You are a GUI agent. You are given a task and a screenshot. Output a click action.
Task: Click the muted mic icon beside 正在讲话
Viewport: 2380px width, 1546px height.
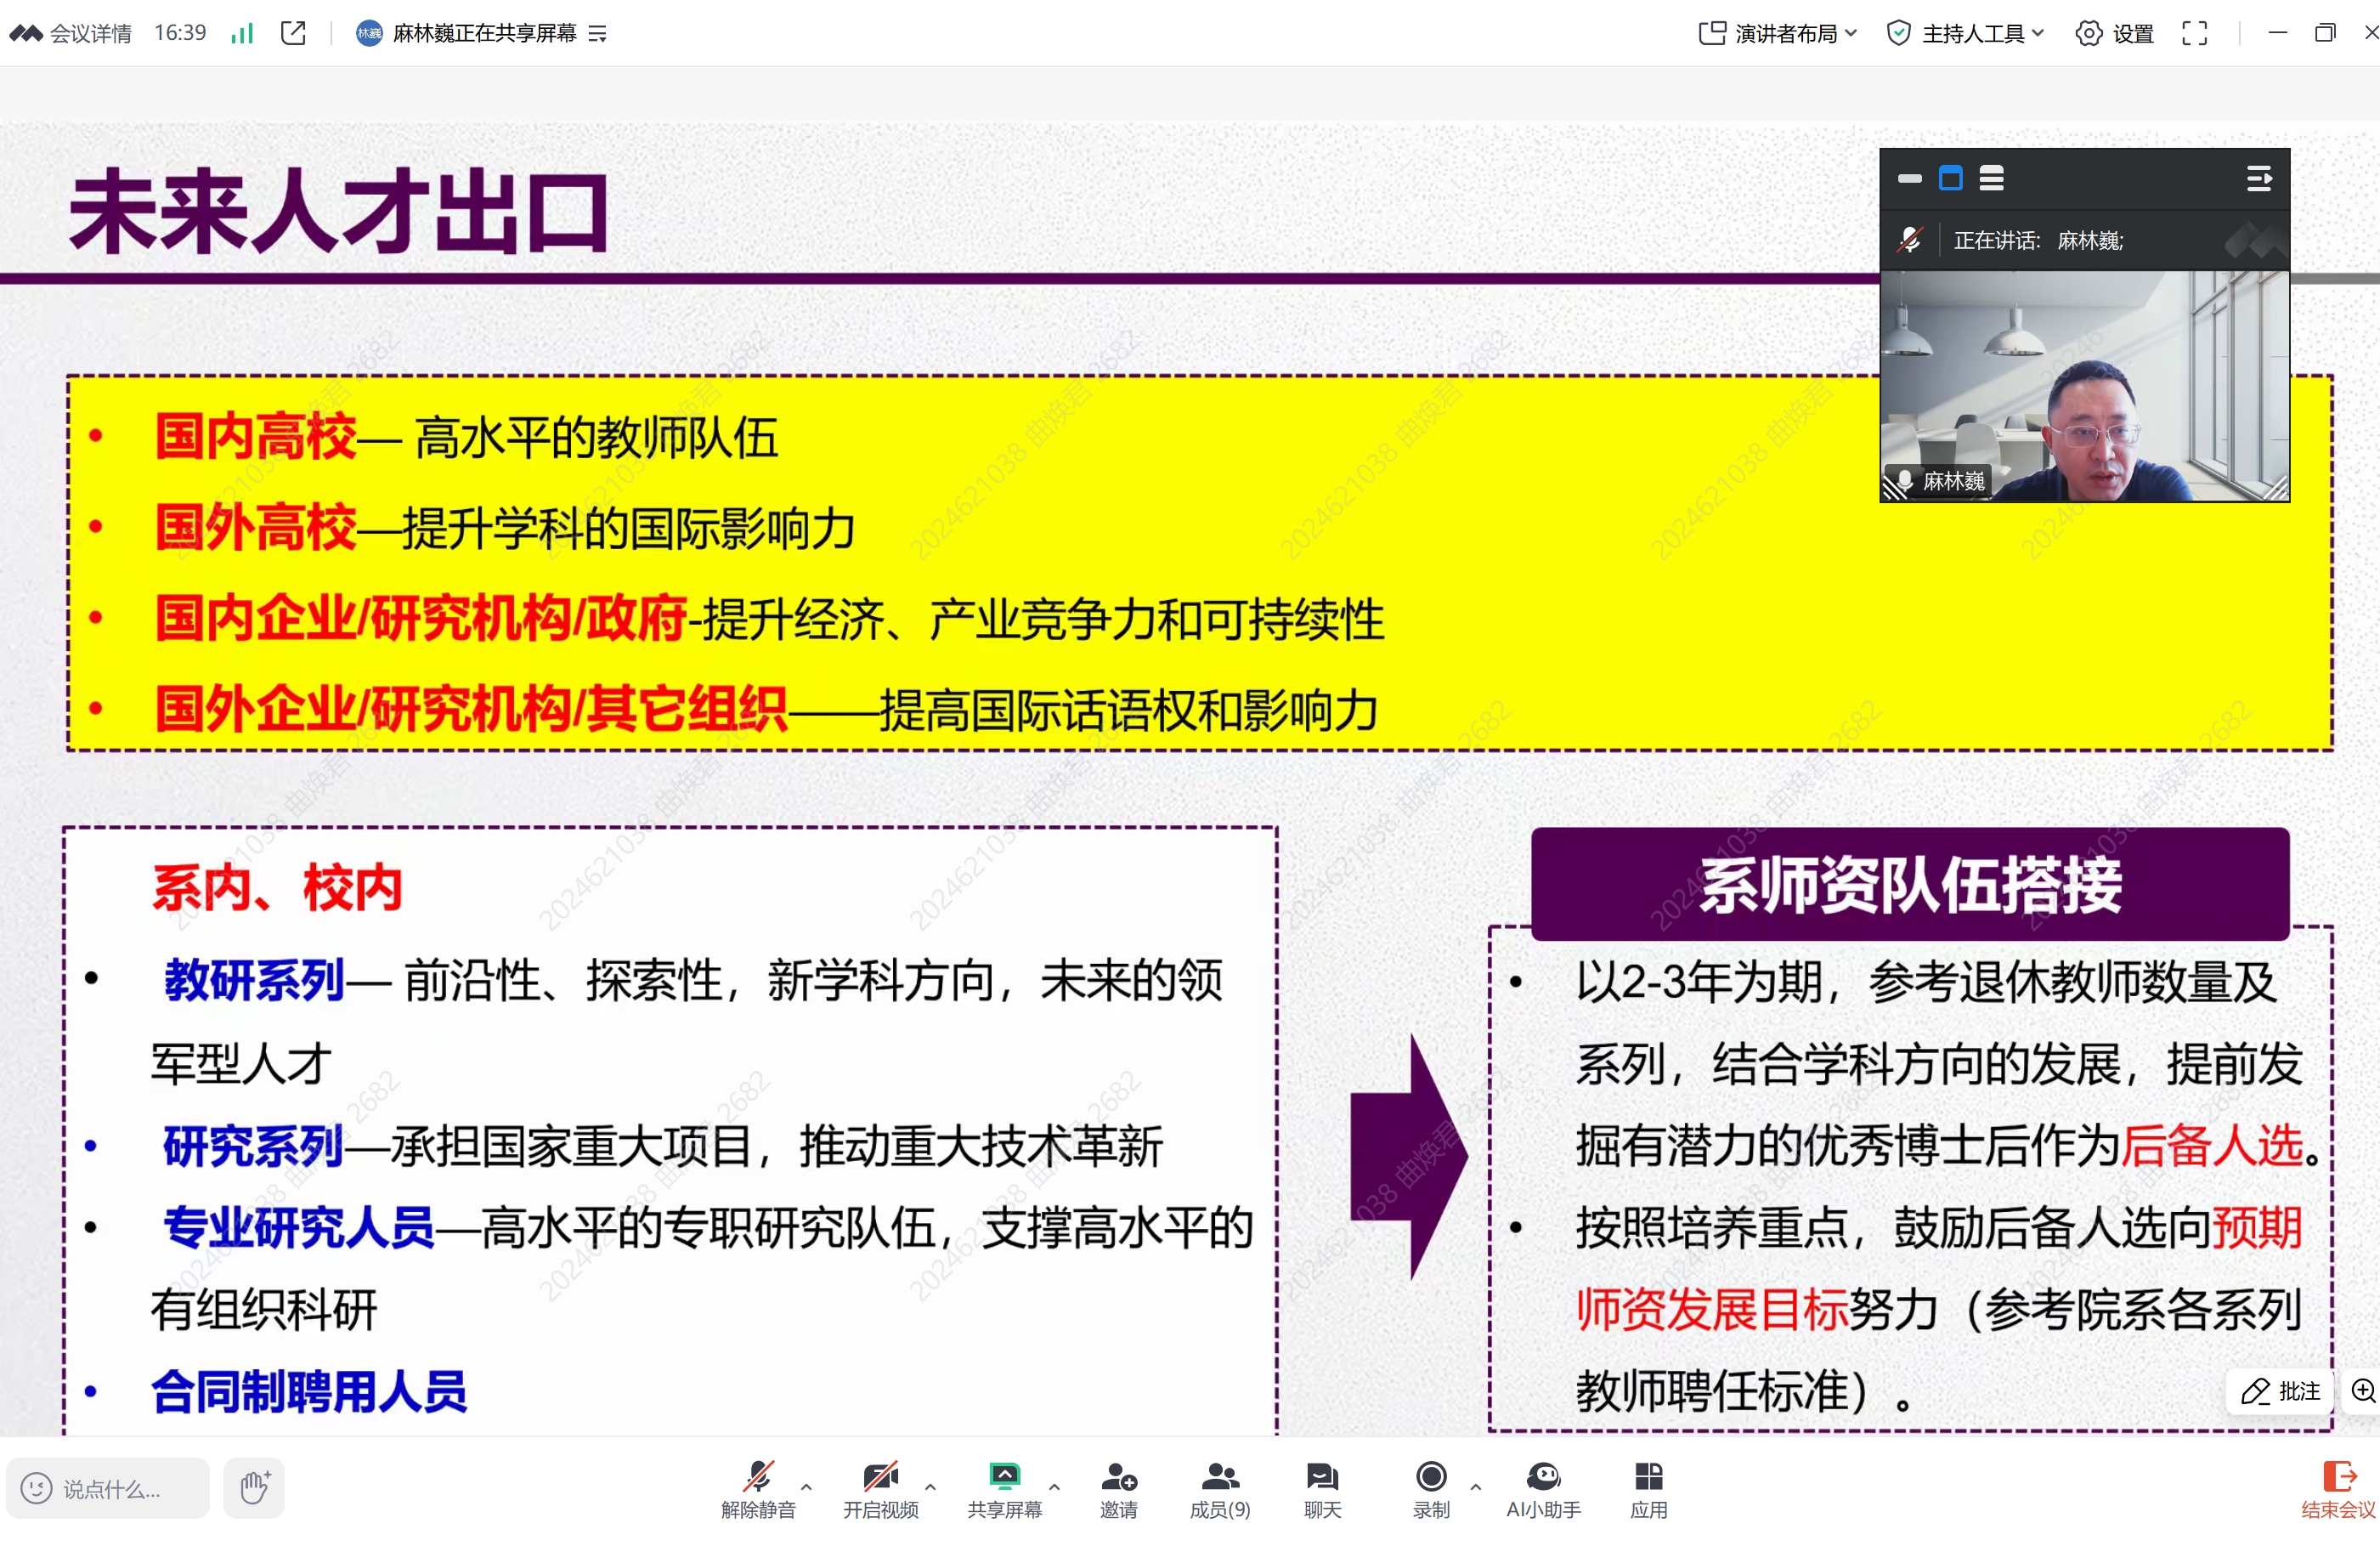click(1909, 240)
